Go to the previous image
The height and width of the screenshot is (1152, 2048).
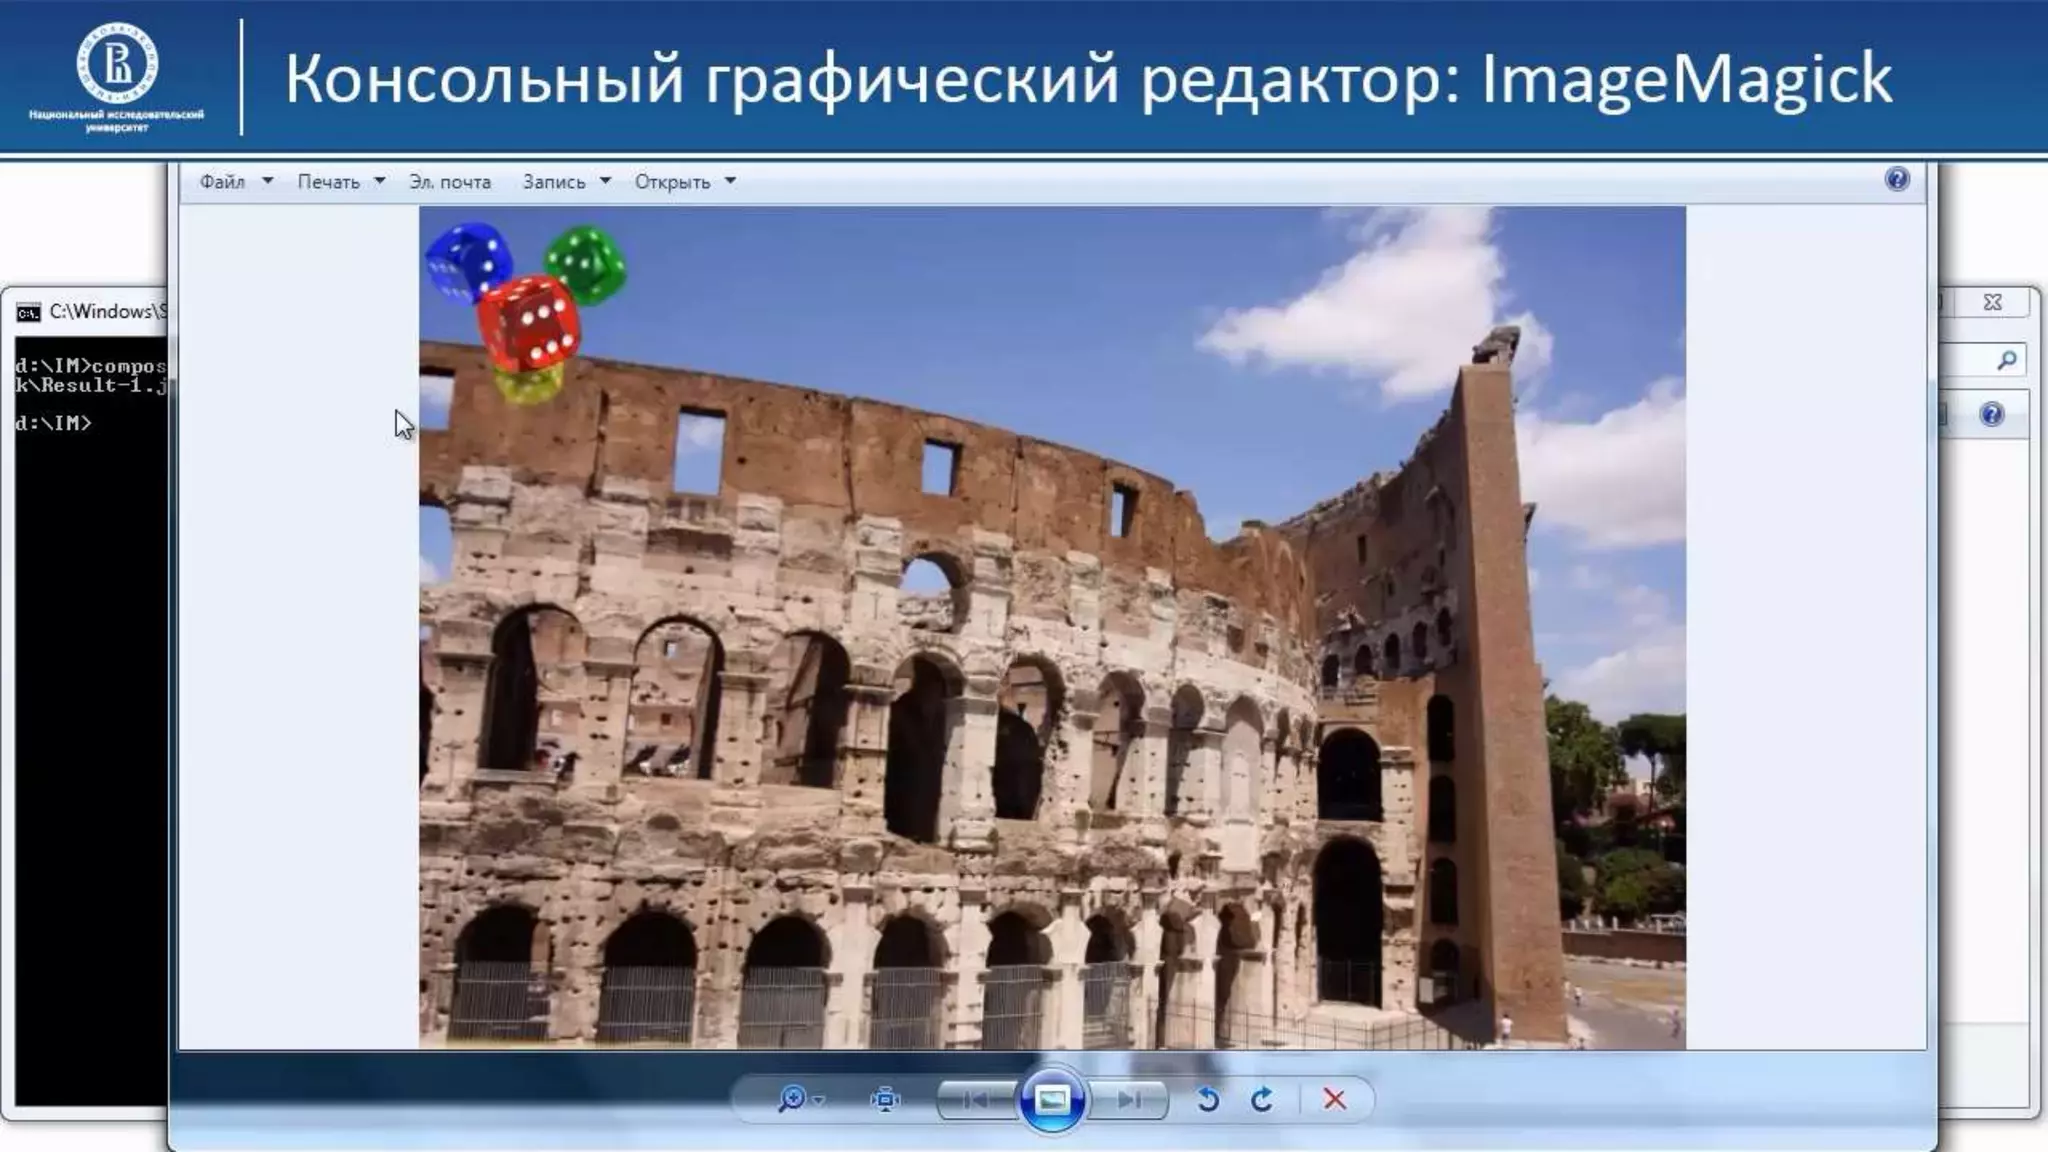click(976, 1100)
